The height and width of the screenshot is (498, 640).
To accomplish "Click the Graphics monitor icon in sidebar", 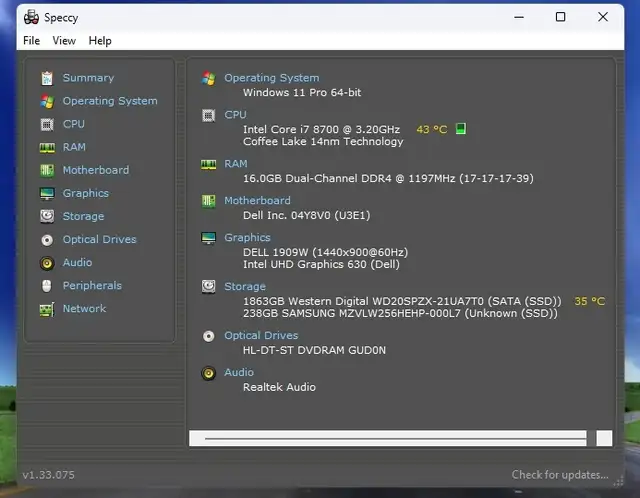I will point(47,193).
